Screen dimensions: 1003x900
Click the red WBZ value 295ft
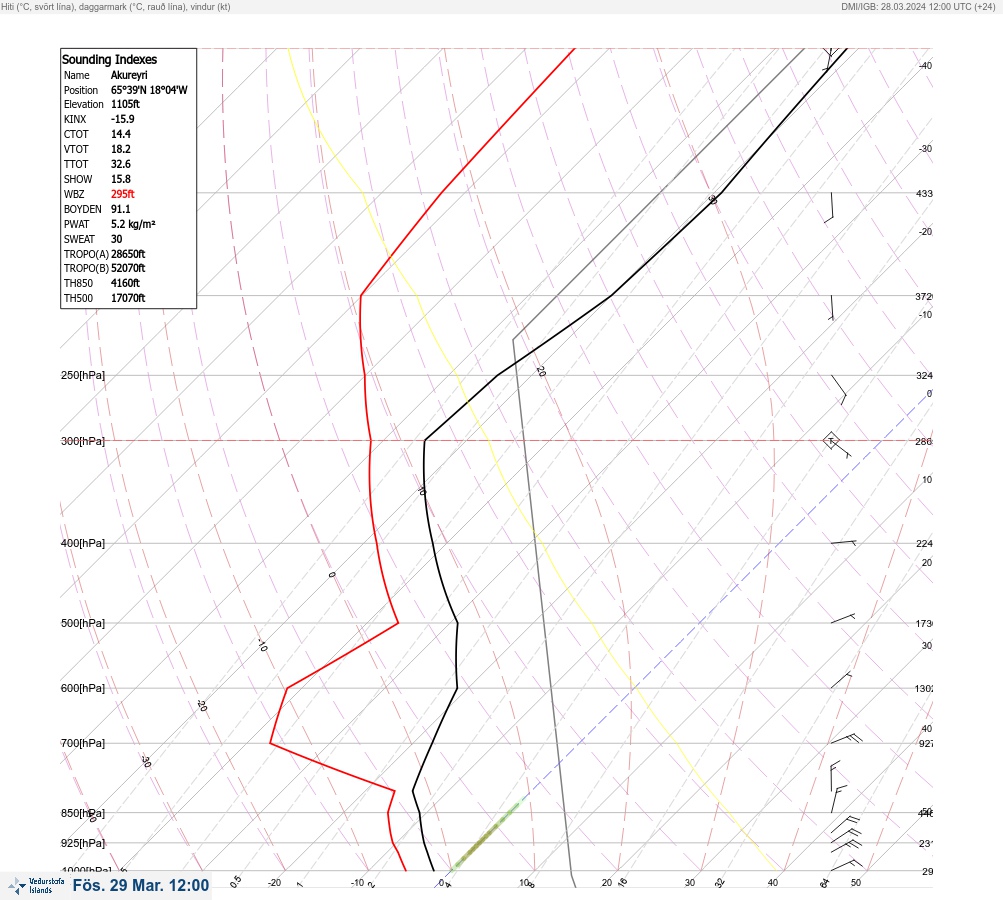[123, 194]
